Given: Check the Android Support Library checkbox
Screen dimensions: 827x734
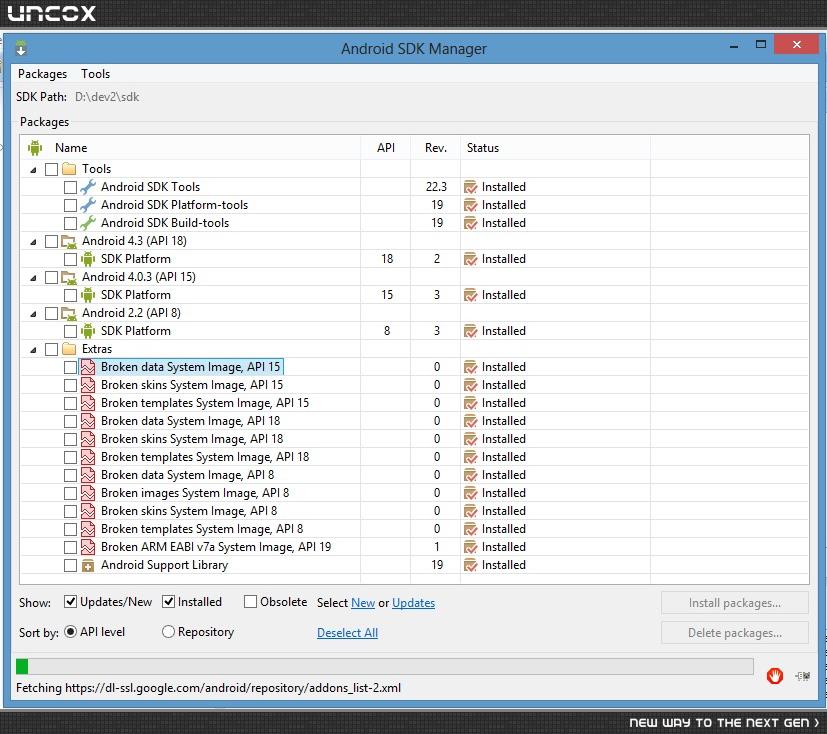Looking at the screenshot, I should pyautogui.click(x=70, y=565).
